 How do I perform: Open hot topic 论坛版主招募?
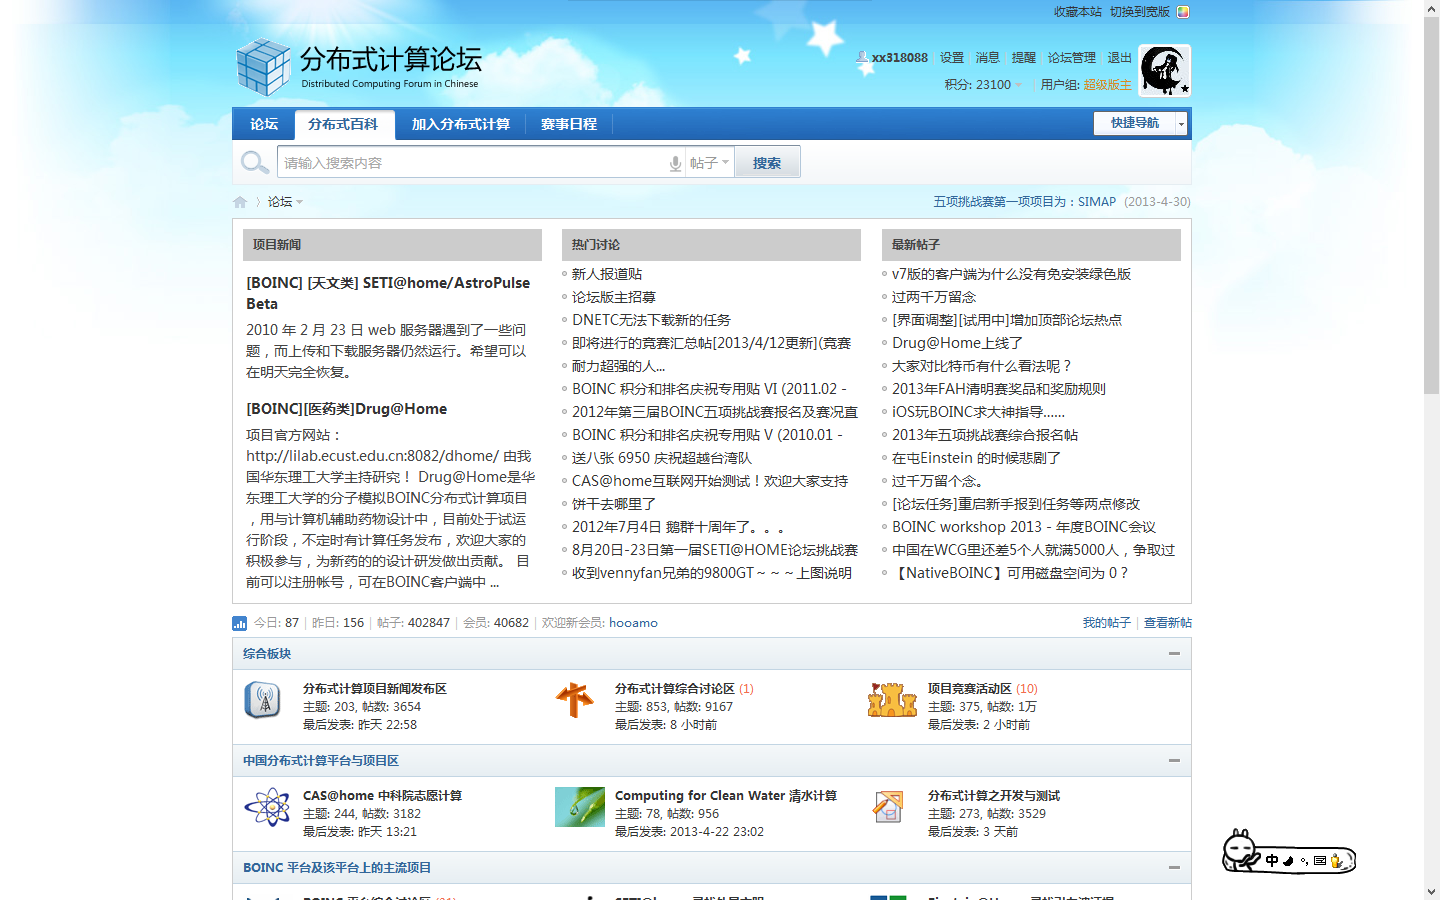[614, 297]
